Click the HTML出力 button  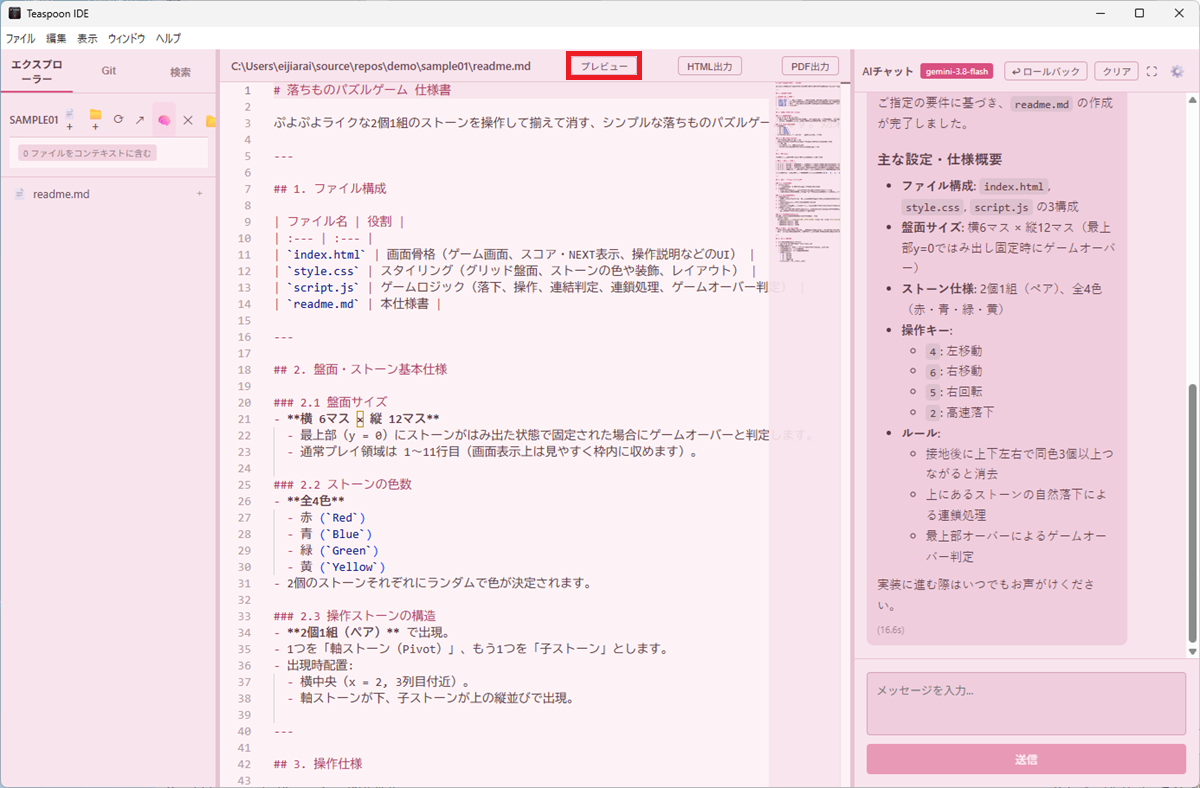710,66
